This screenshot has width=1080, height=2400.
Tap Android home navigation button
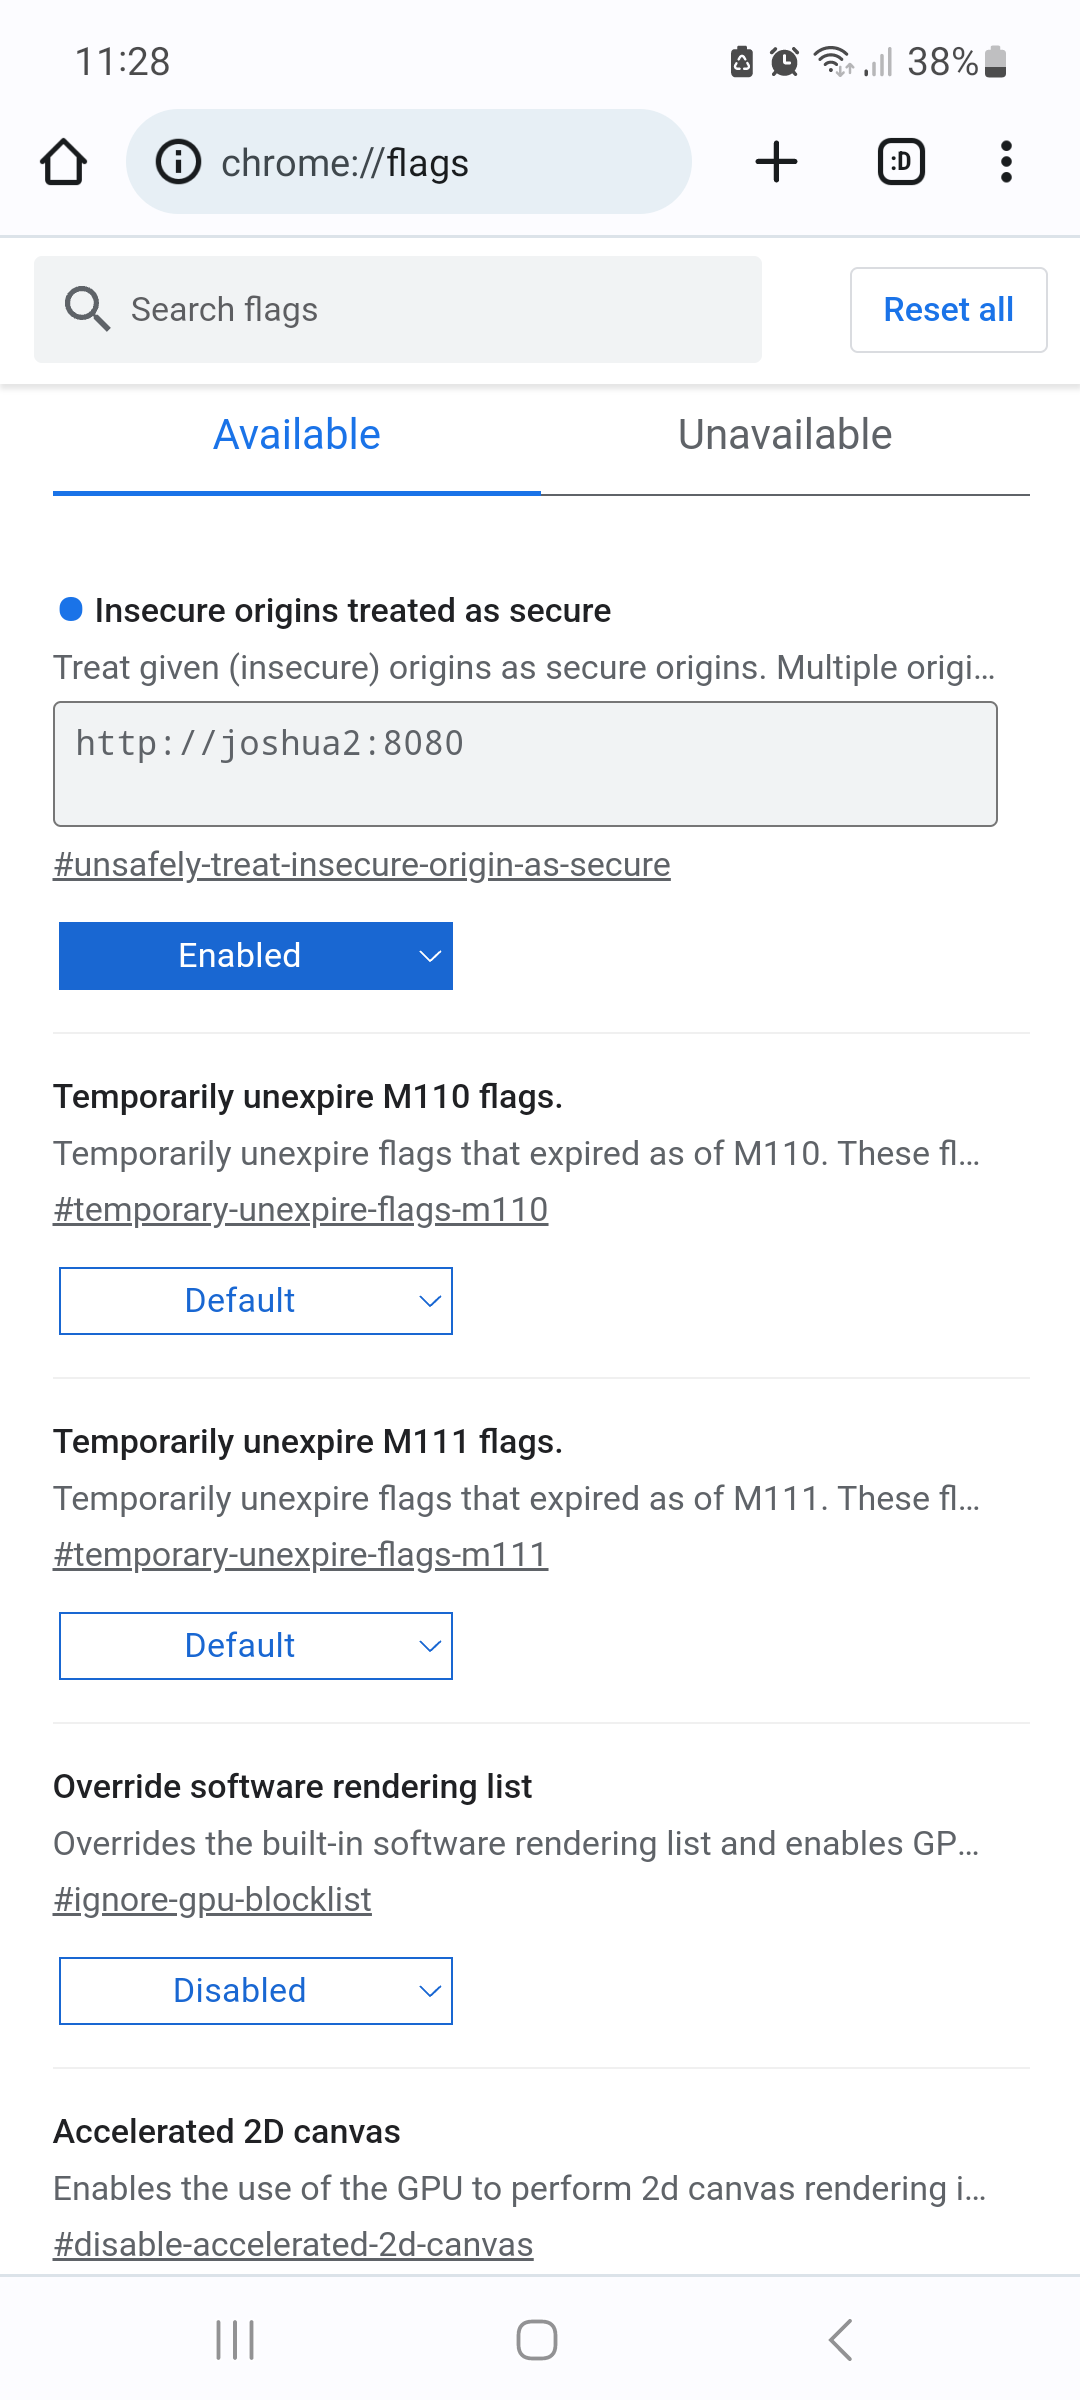(x=537, y=2340)
